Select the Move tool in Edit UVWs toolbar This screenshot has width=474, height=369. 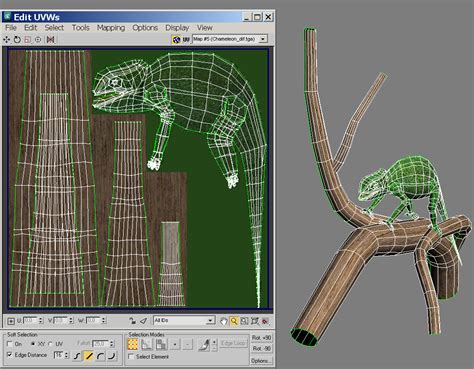coord(7,40)
